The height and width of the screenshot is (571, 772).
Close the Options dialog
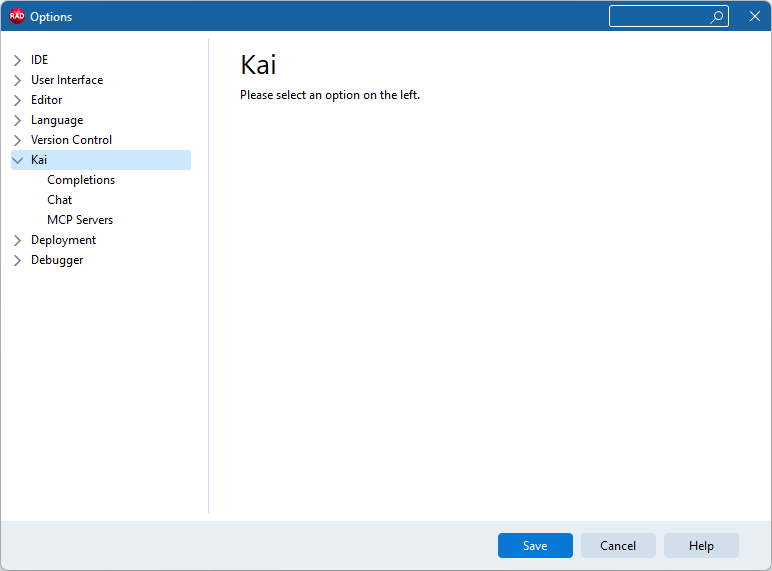coord(755,16)
